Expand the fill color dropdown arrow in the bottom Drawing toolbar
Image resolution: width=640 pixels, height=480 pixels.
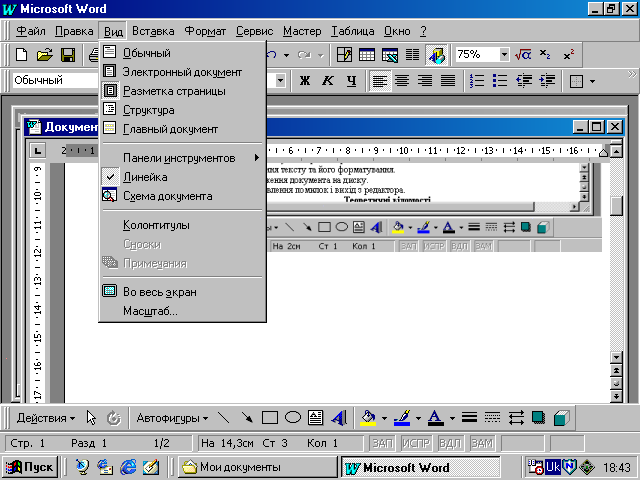point(384,418)
